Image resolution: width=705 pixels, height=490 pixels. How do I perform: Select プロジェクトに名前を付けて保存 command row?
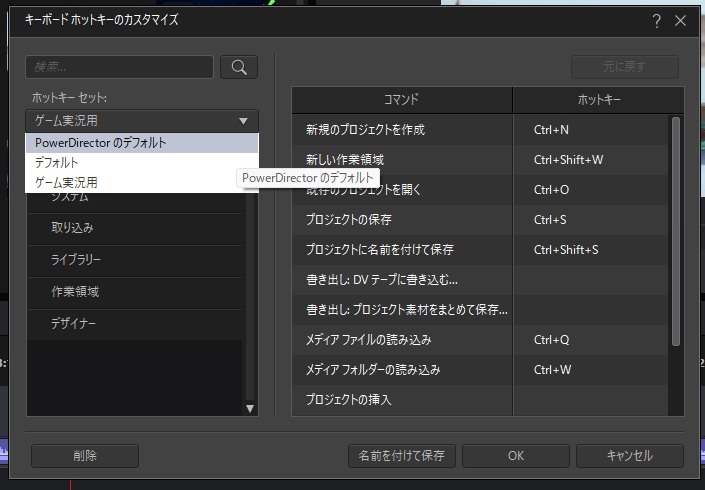(x=480, y=250)
